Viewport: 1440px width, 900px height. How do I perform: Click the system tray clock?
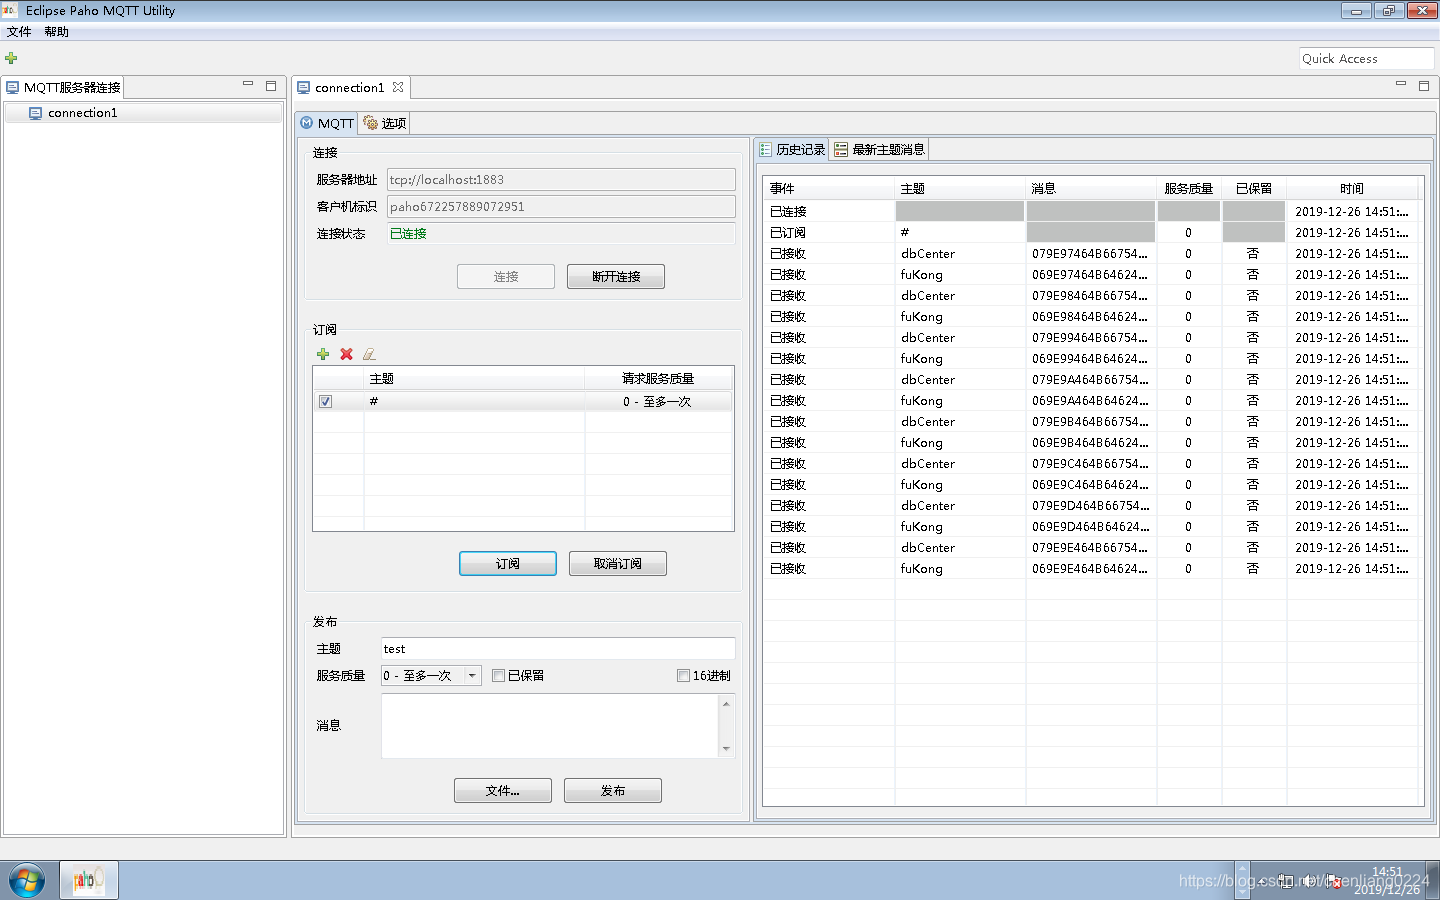1387,880
